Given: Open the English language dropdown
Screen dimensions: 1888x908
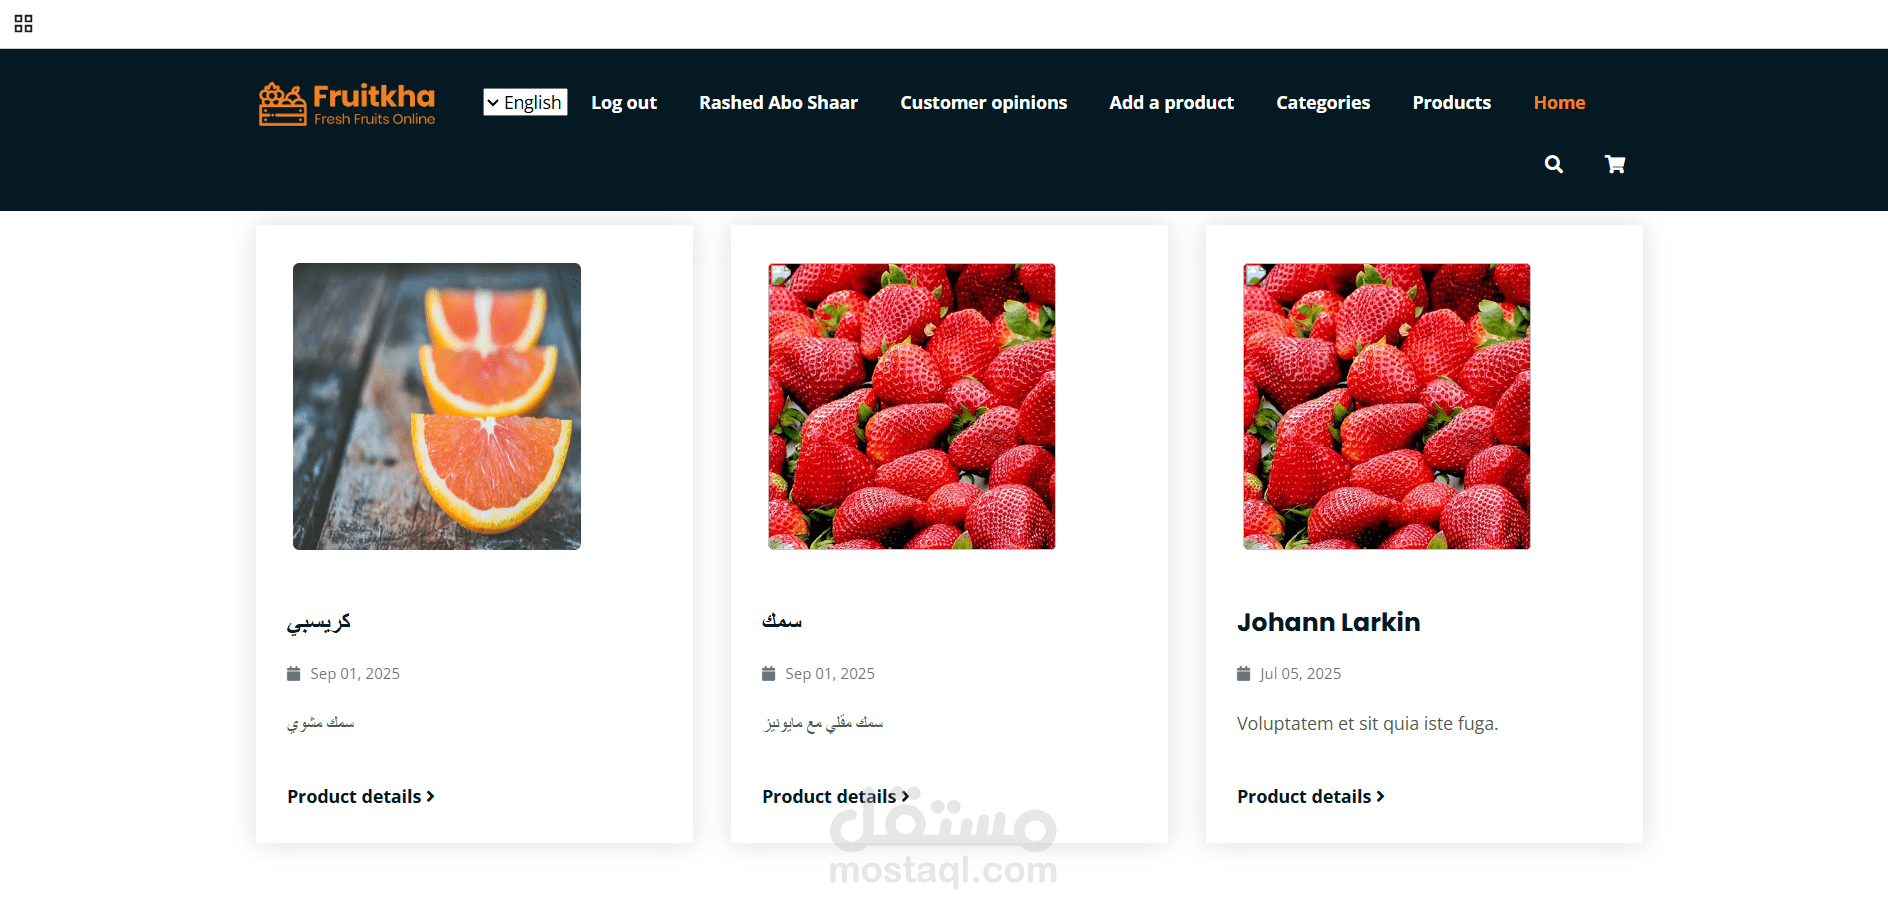Looking at the screenshot, I should pyautogui.click(x=525, y=102).
